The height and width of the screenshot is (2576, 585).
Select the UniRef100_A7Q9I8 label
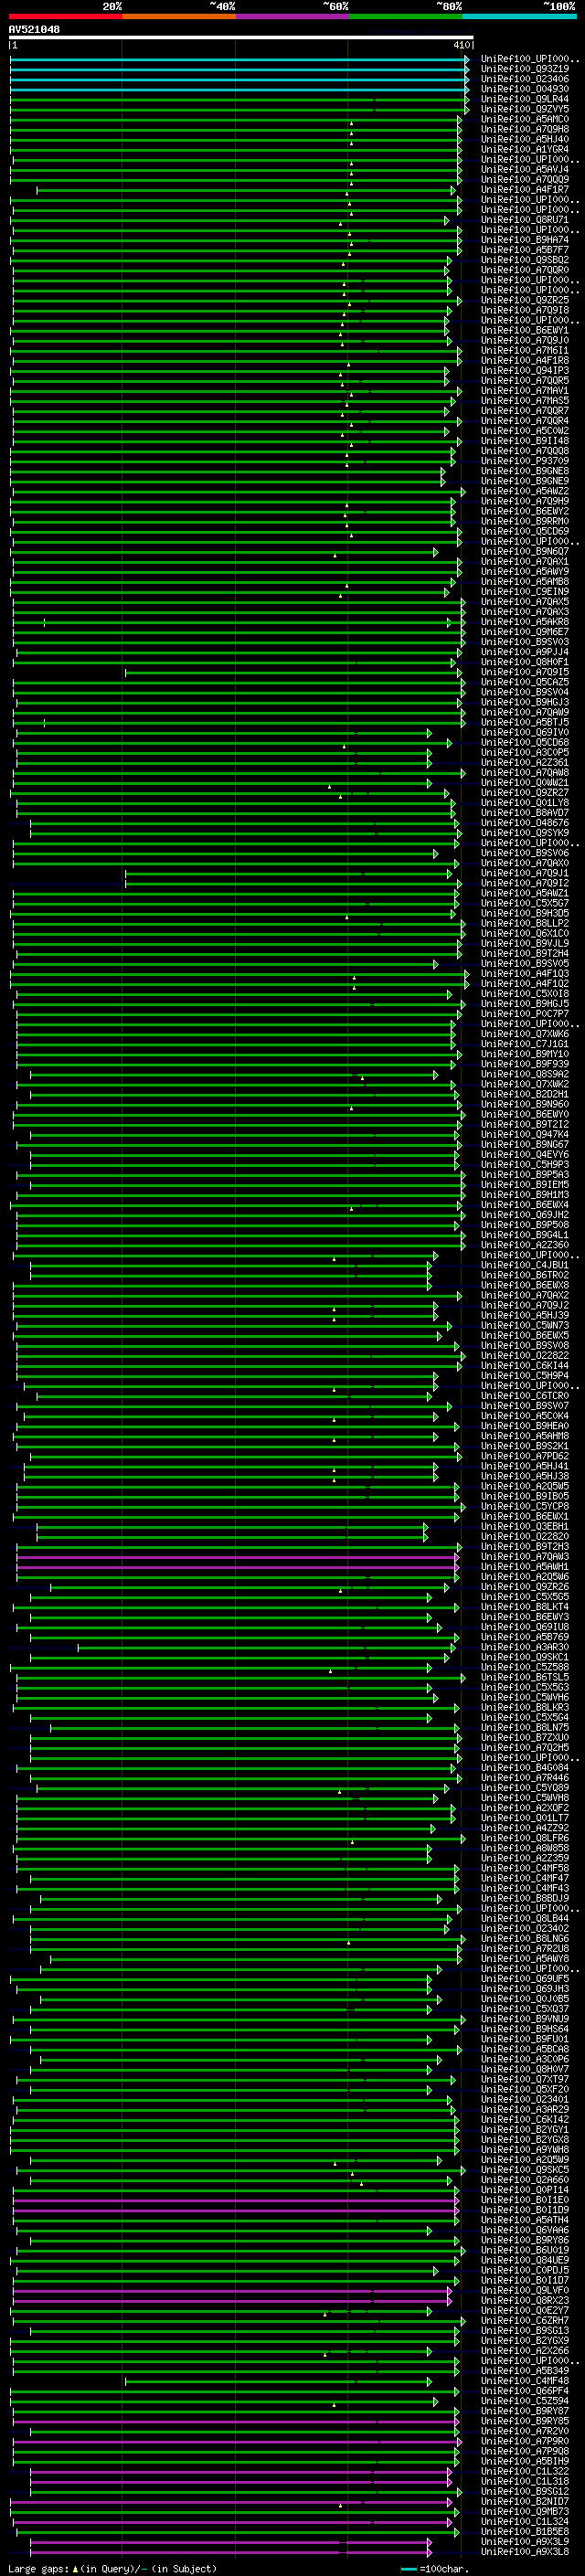coord(525,310)
